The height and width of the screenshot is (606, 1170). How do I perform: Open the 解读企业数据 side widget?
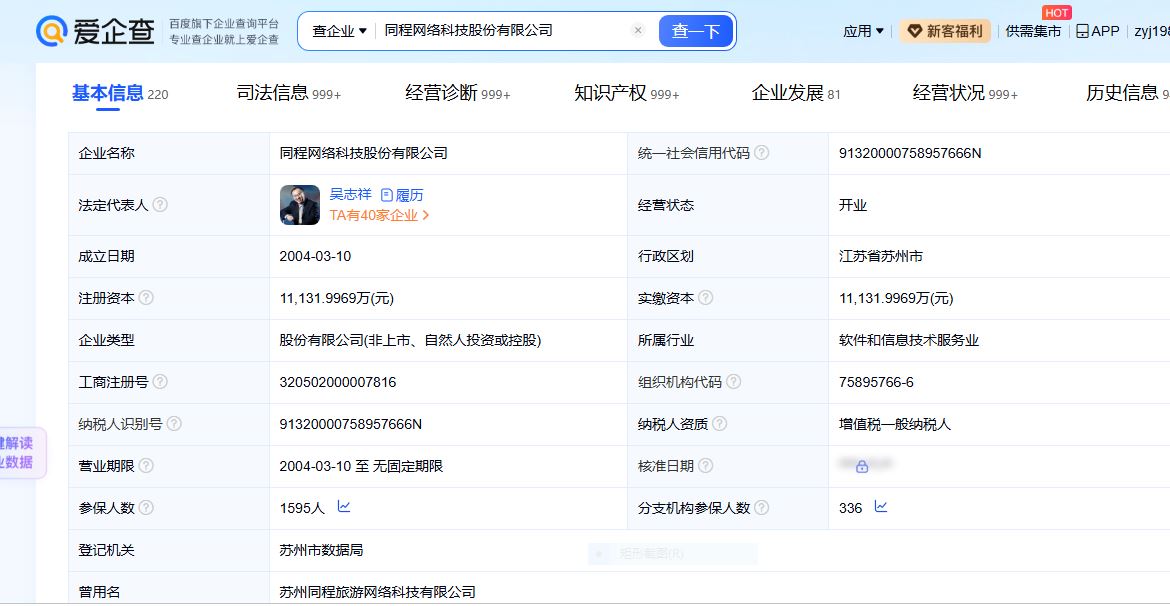tap(21, 453)
